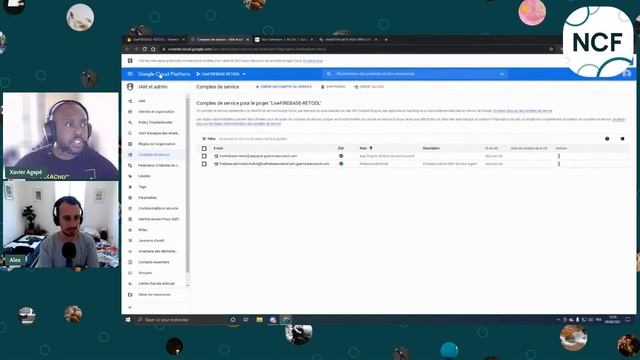Click the E-mail column header
The height and width of the screenshot is (360, 640).
[218, 148]
